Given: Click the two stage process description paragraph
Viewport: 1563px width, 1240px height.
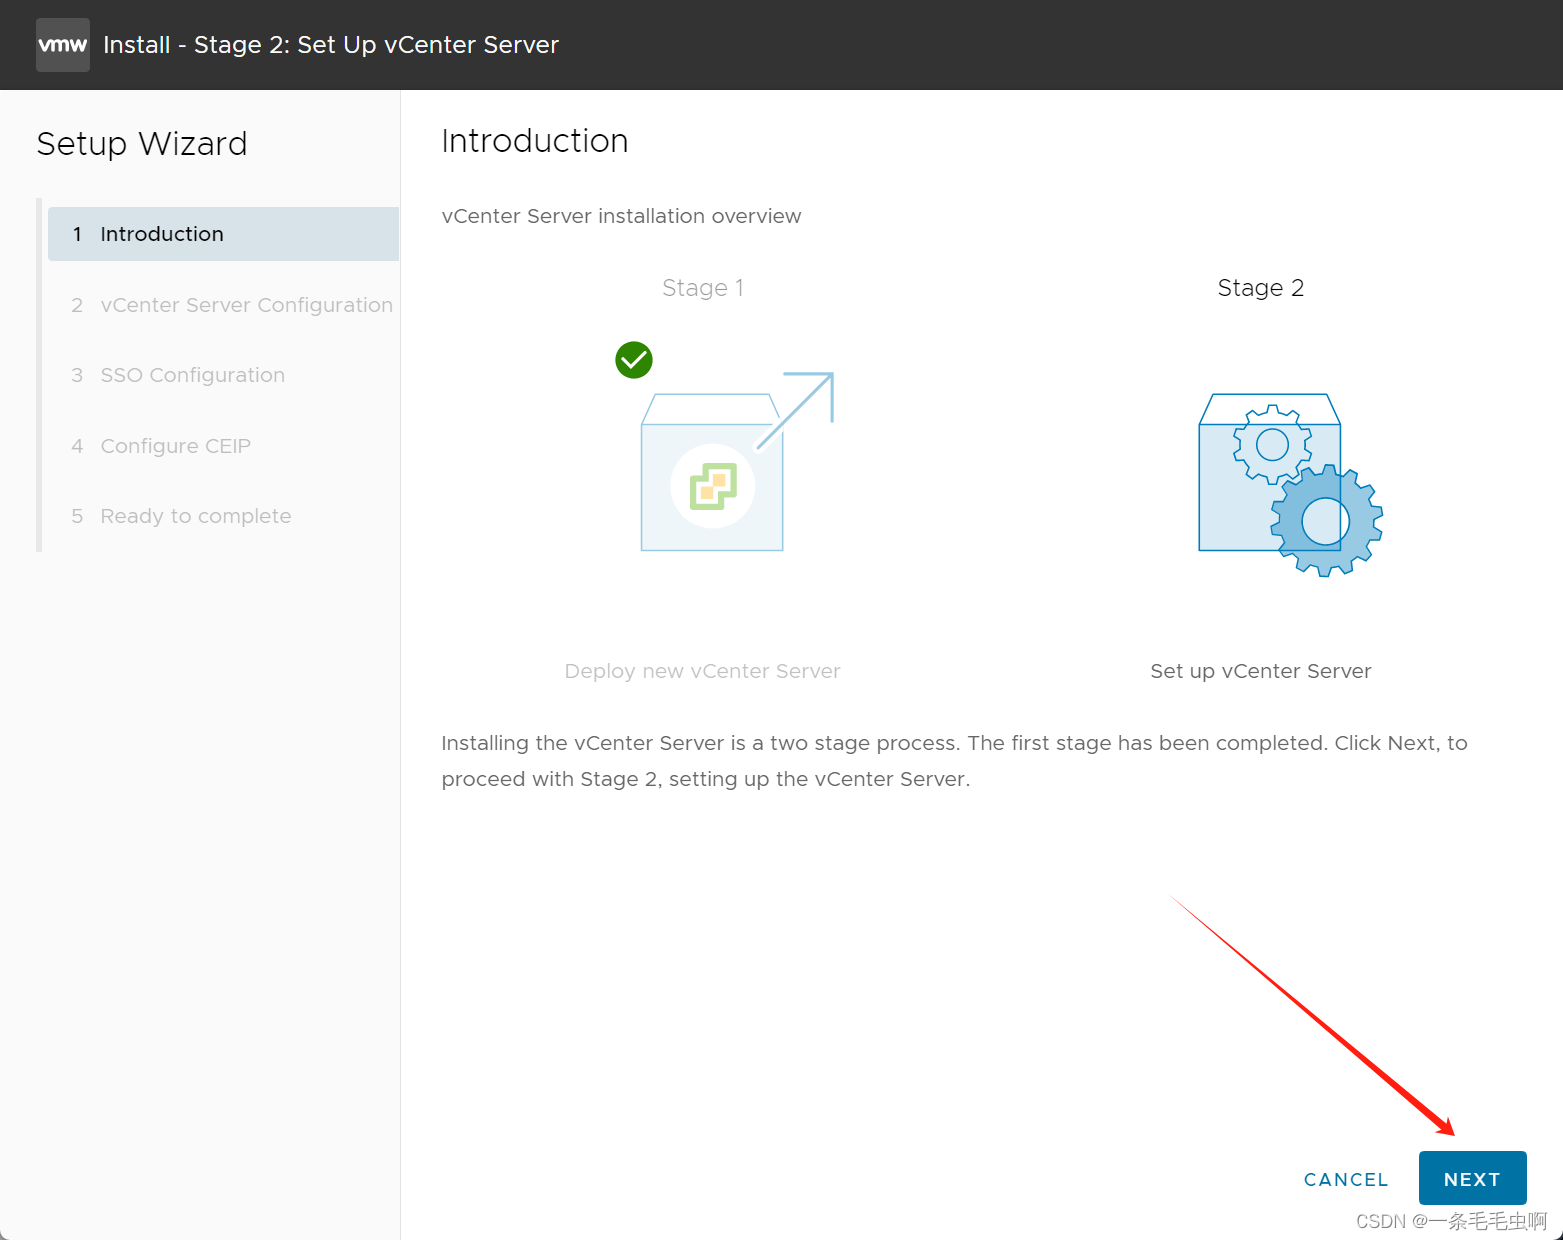Looking at the screenshot, I should 955,761.
